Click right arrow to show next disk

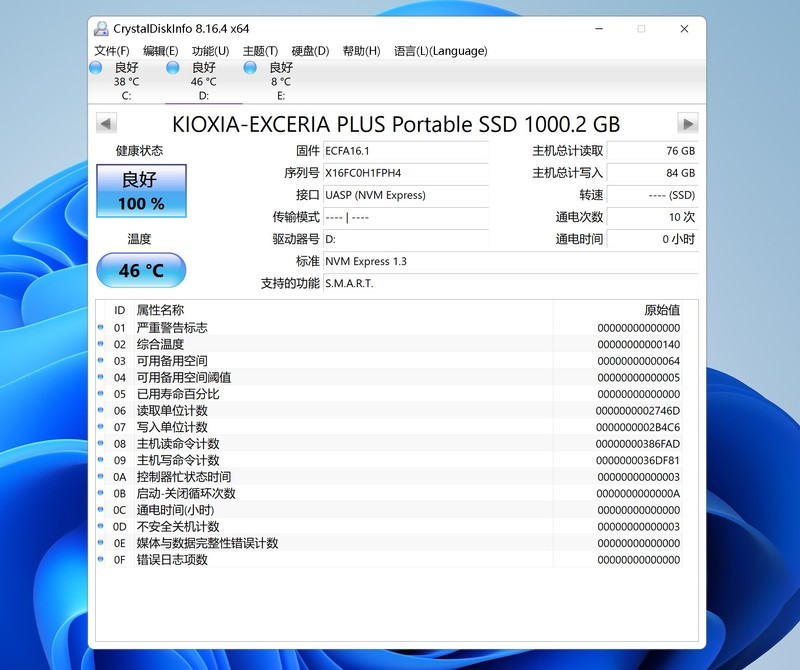[688, 123]
